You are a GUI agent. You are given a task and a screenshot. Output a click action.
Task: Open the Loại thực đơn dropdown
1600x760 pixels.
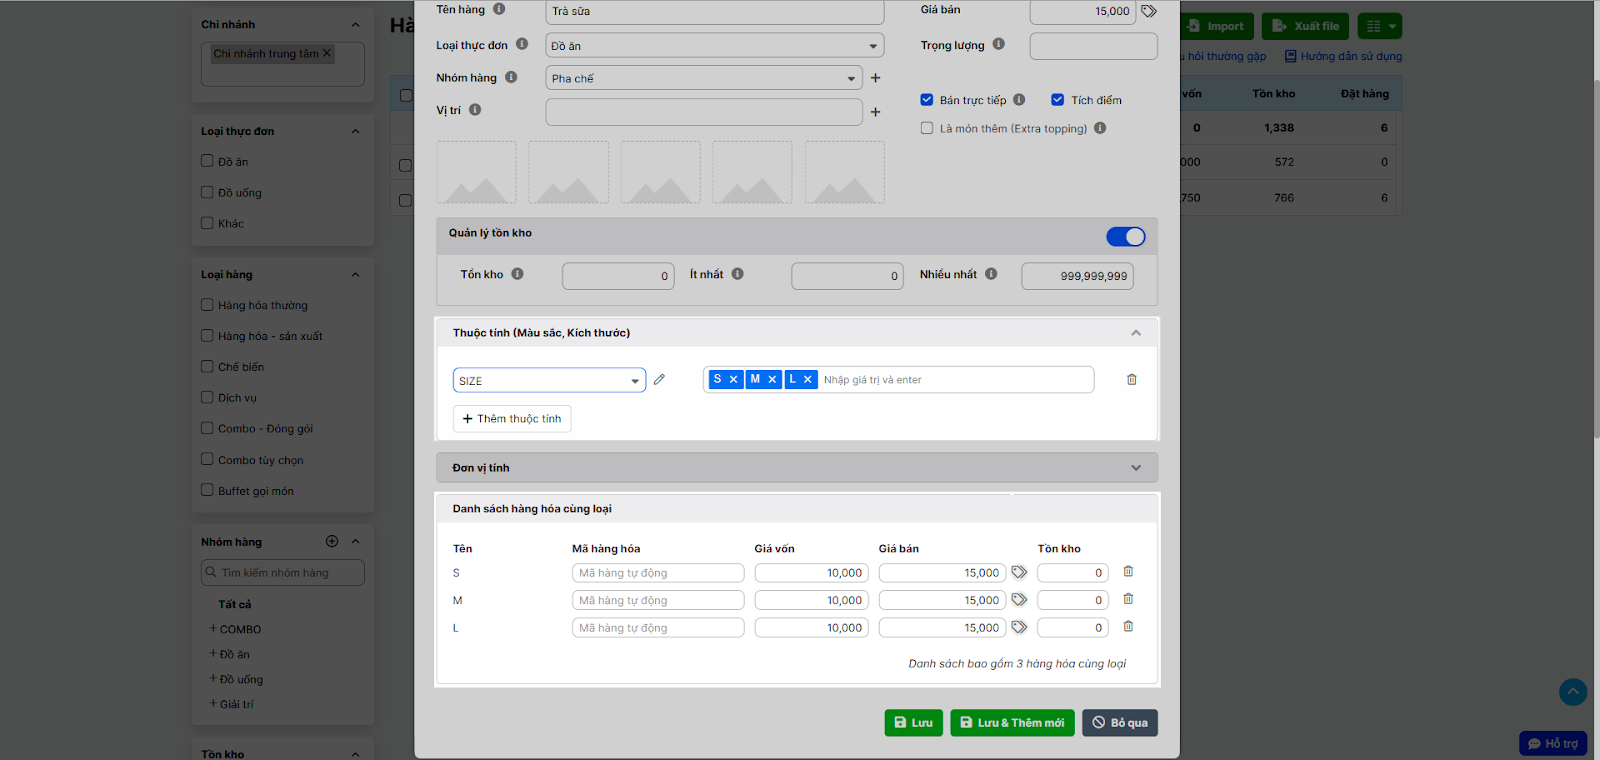[x=715, y=45]
